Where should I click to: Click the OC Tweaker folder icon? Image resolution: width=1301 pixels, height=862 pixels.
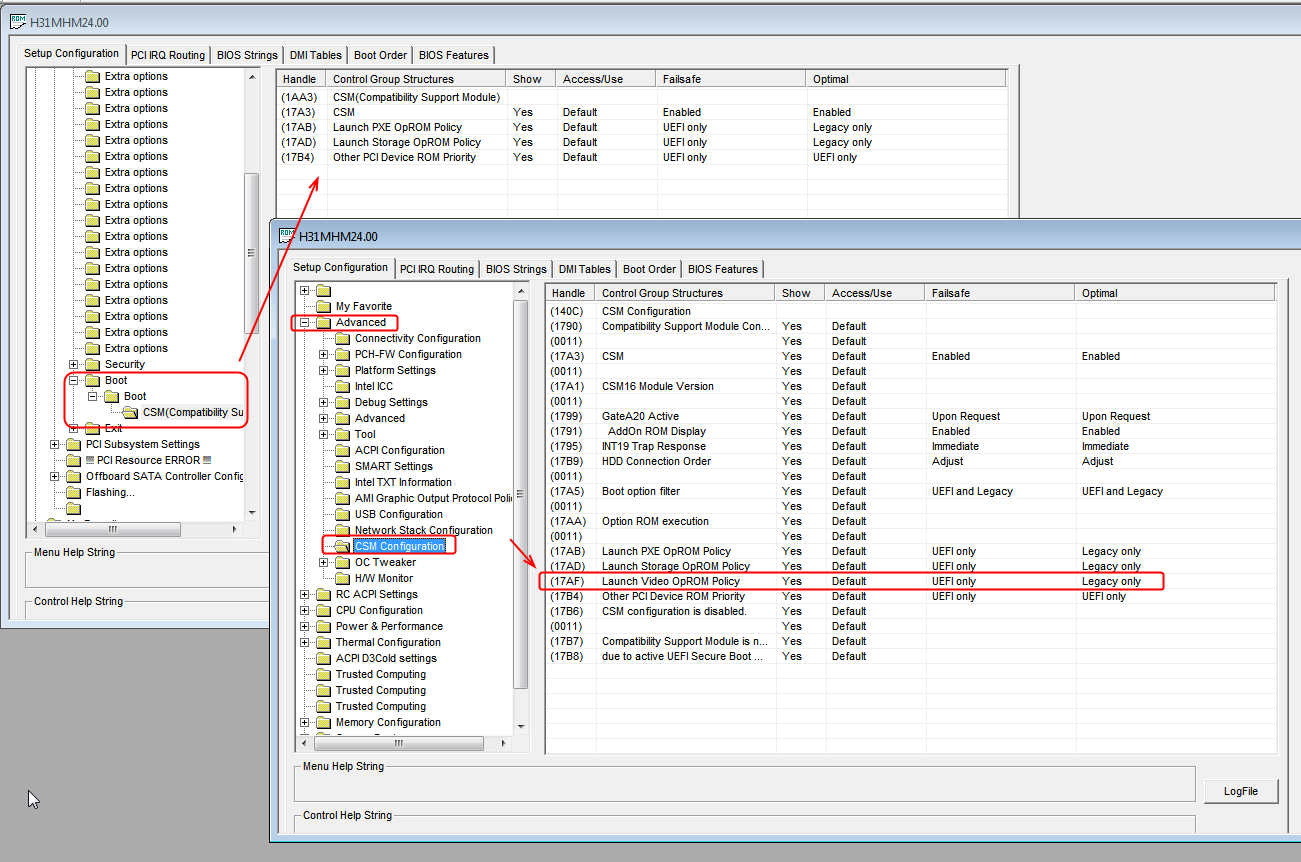point(343,562)
